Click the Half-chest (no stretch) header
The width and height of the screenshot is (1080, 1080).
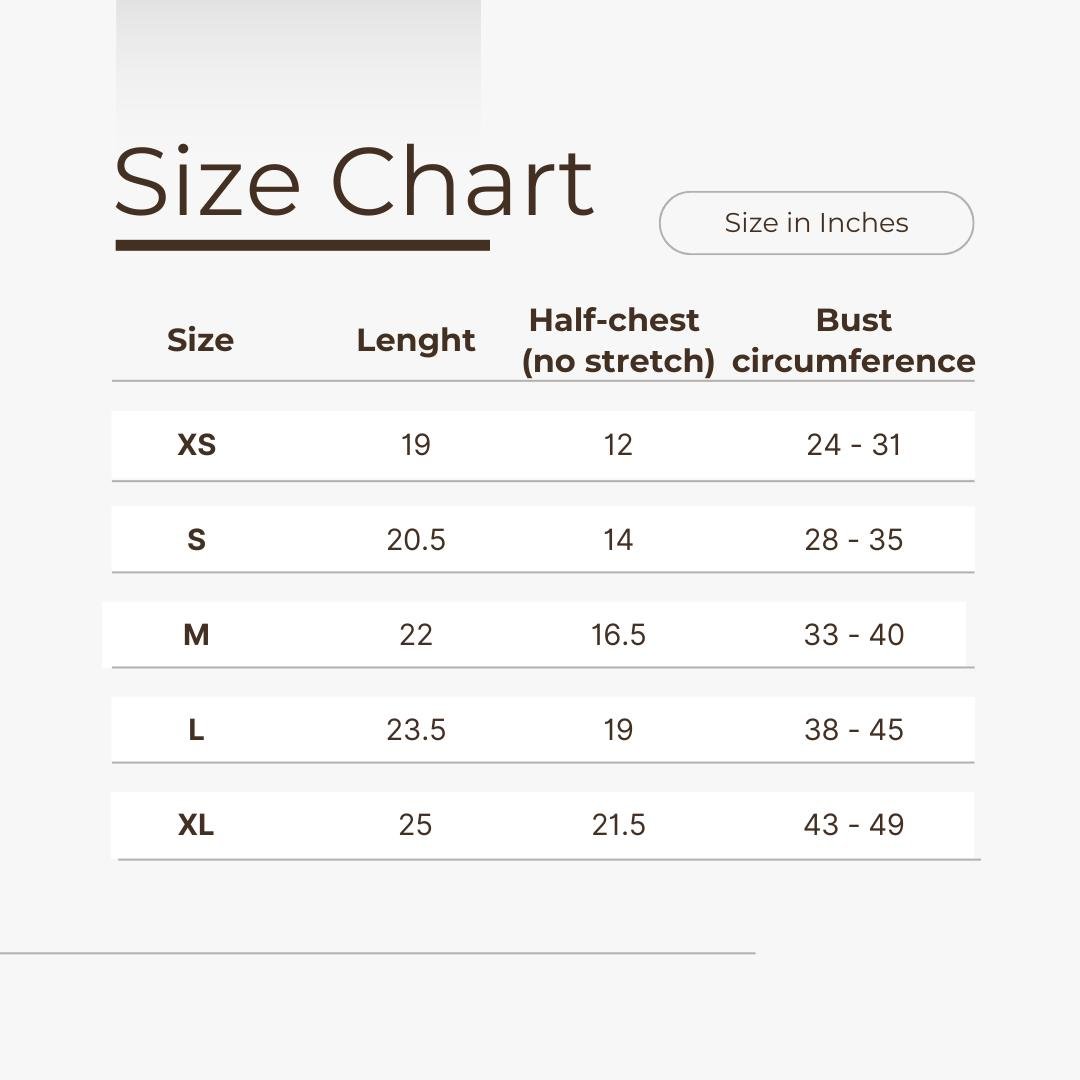click(x=618, y=341)
